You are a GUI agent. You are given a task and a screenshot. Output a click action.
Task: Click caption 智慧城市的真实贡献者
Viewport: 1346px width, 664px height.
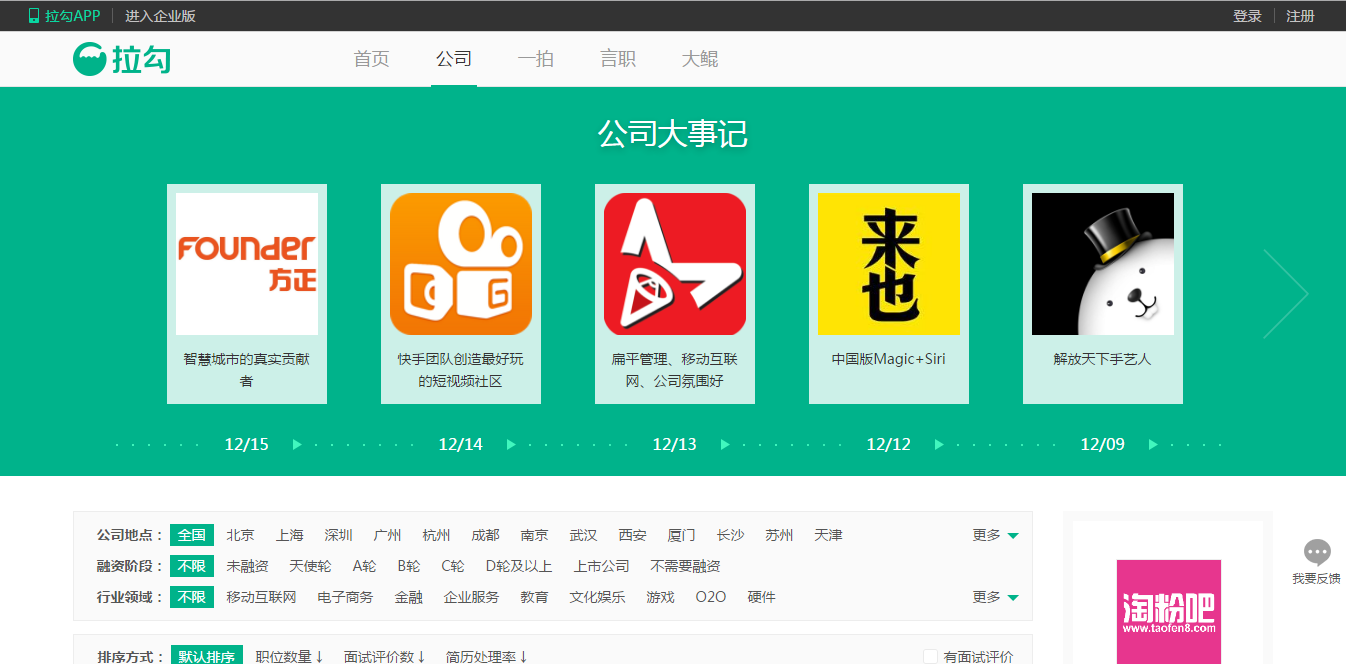click(247, 370)
